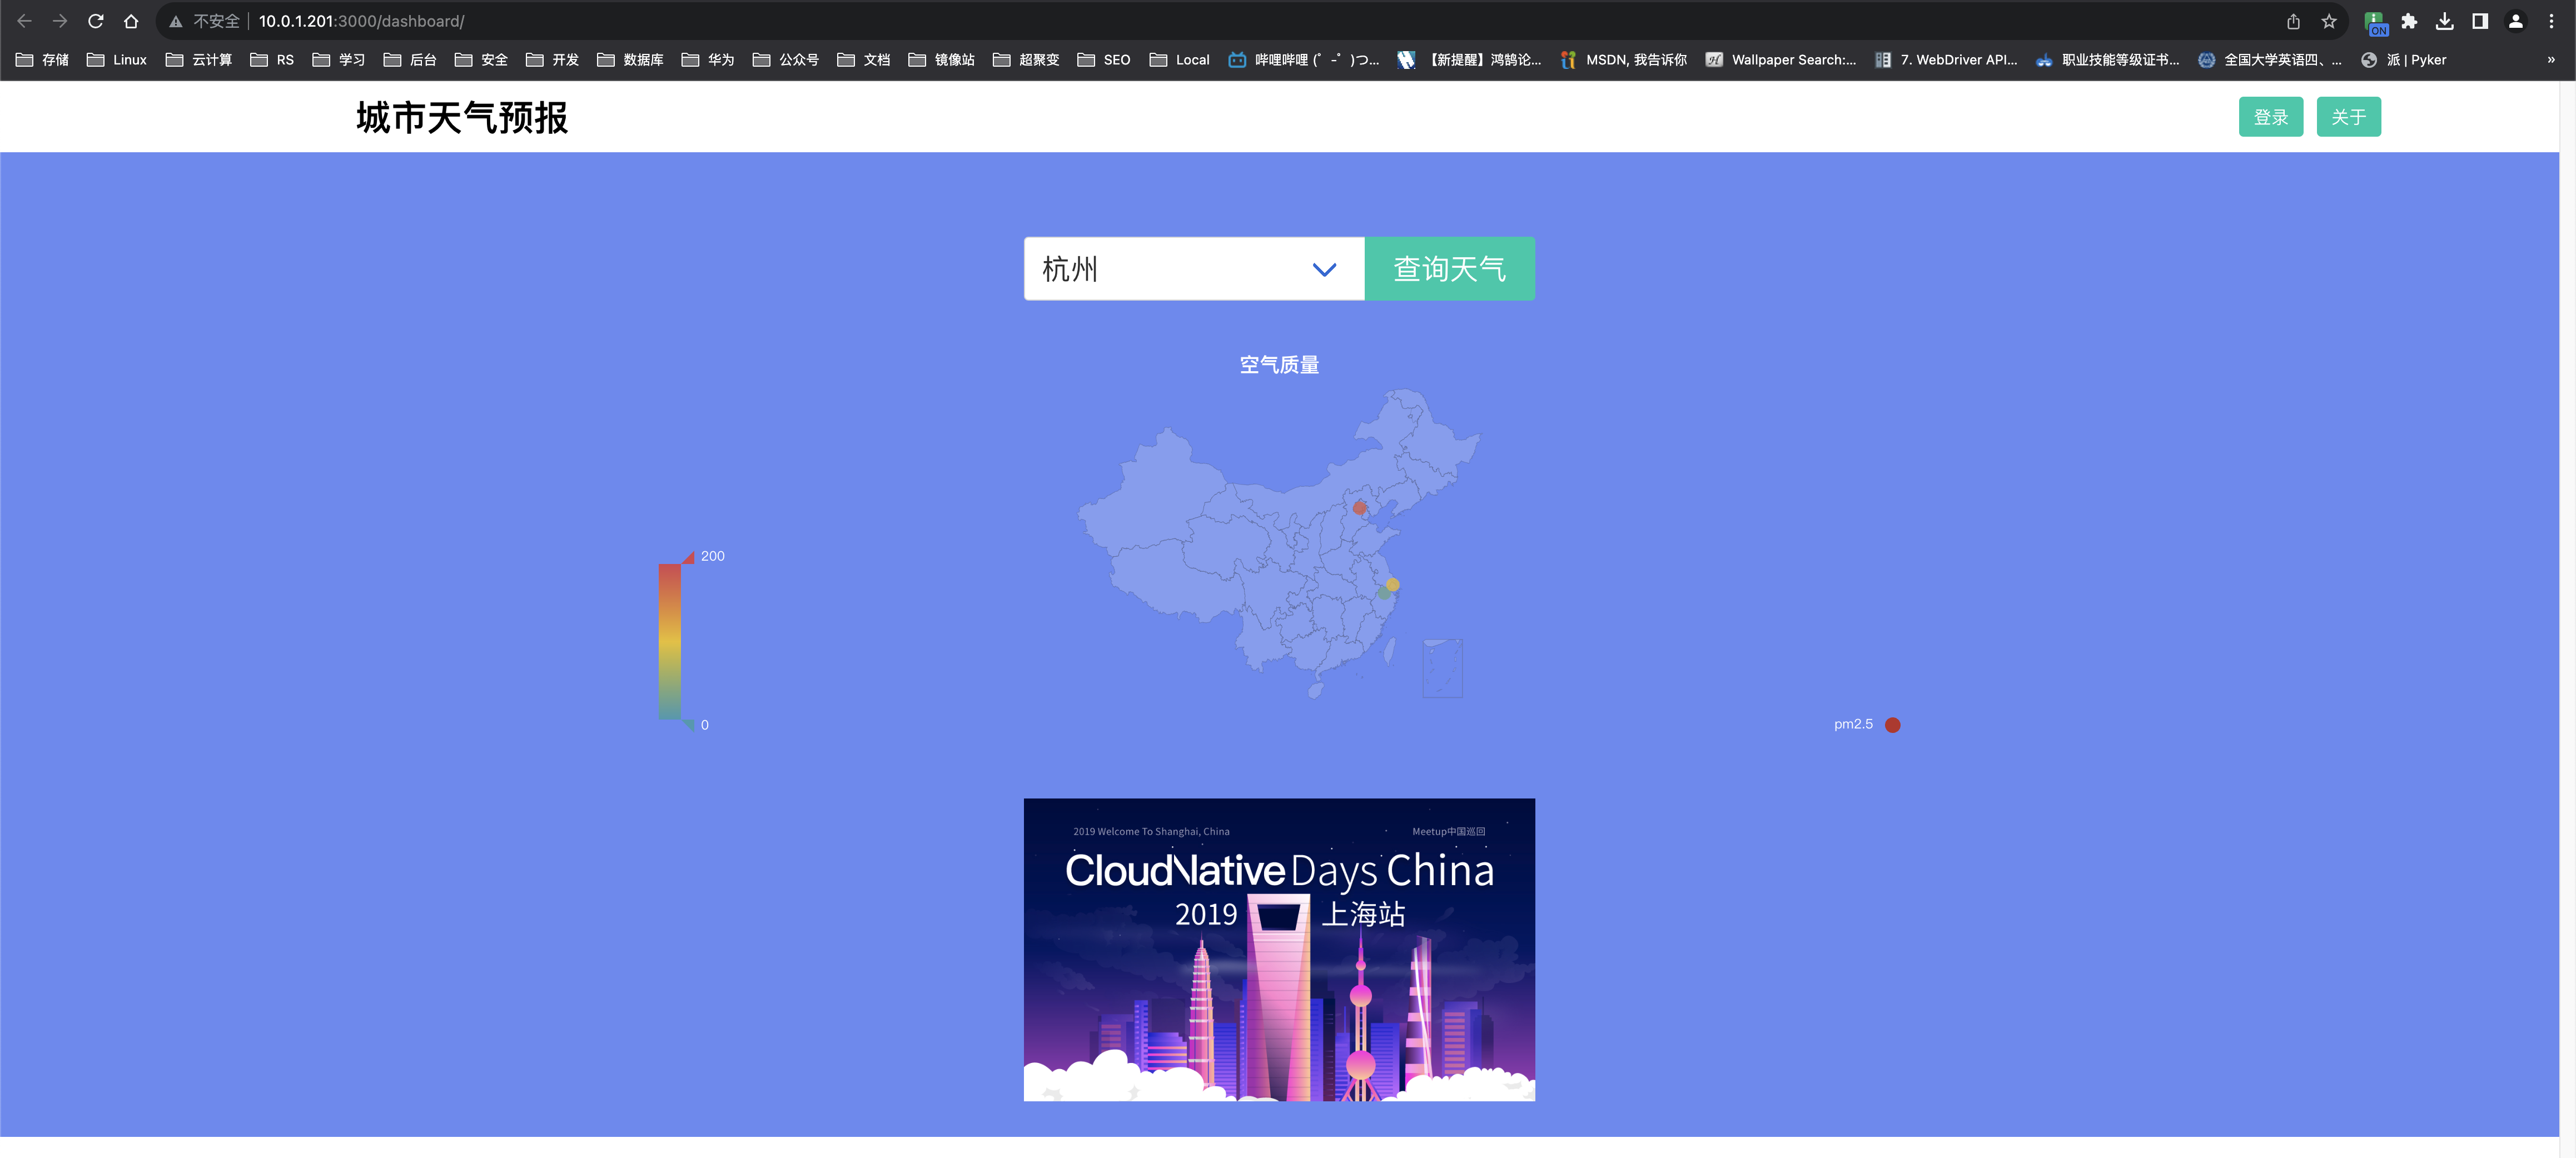Click the 查询天气 query weather button
Viewport: 2576px width, 1158px height.
click(1449, 268)
